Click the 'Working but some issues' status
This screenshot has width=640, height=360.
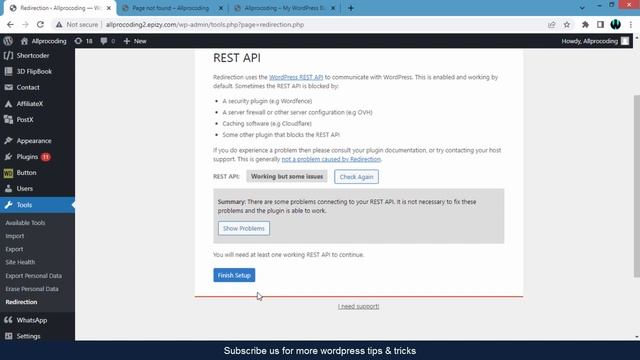pyautogui.click(x=287, y=176)
